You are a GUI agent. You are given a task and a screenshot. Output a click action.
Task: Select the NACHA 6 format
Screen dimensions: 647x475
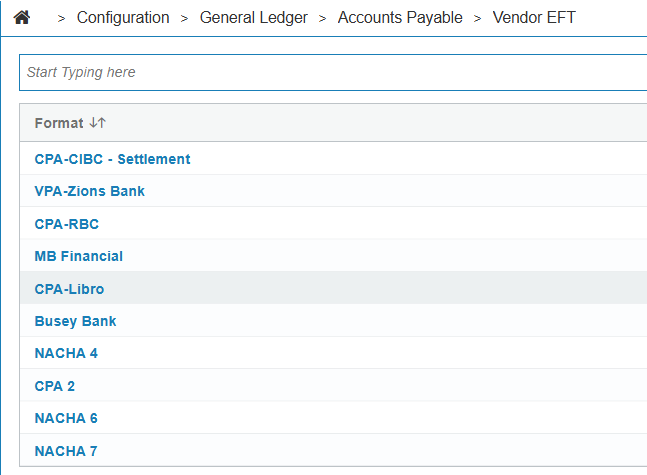pyautogui.click(x=66, y=418)
